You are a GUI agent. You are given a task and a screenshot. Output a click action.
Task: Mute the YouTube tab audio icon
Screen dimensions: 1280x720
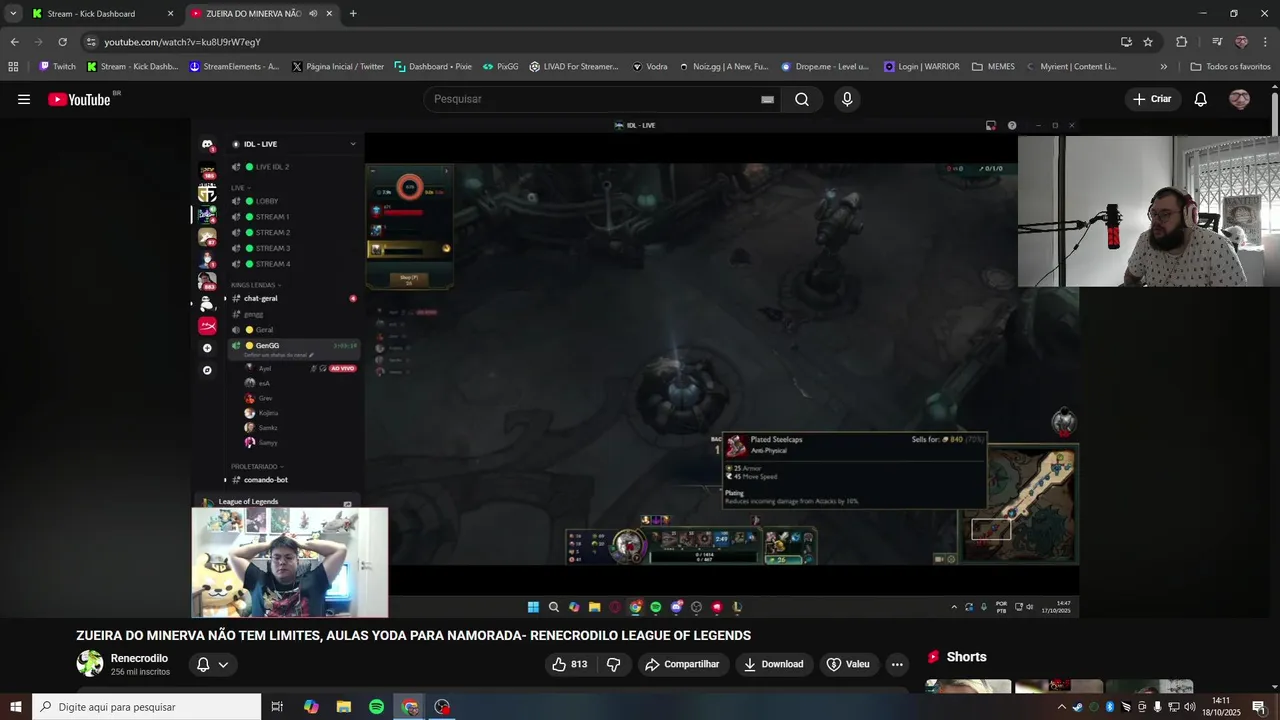point(313,13)
